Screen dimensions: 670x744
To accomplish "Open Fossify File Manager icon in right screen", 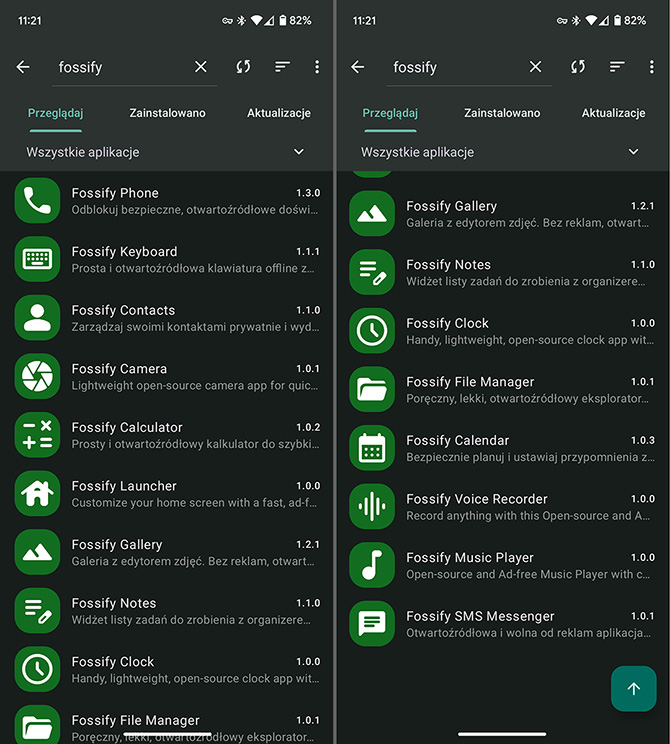I will click(372, 389).
